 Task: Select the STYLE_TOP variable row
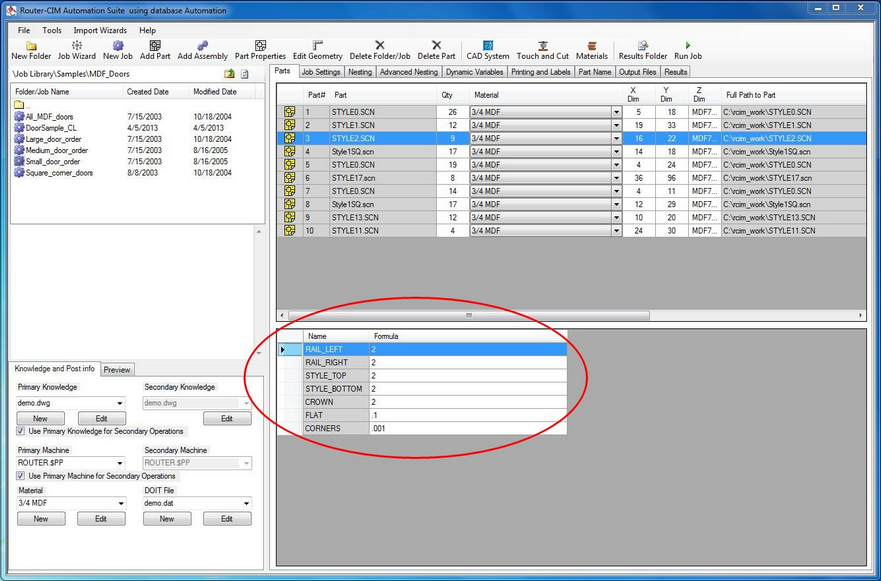coord(423,375)
